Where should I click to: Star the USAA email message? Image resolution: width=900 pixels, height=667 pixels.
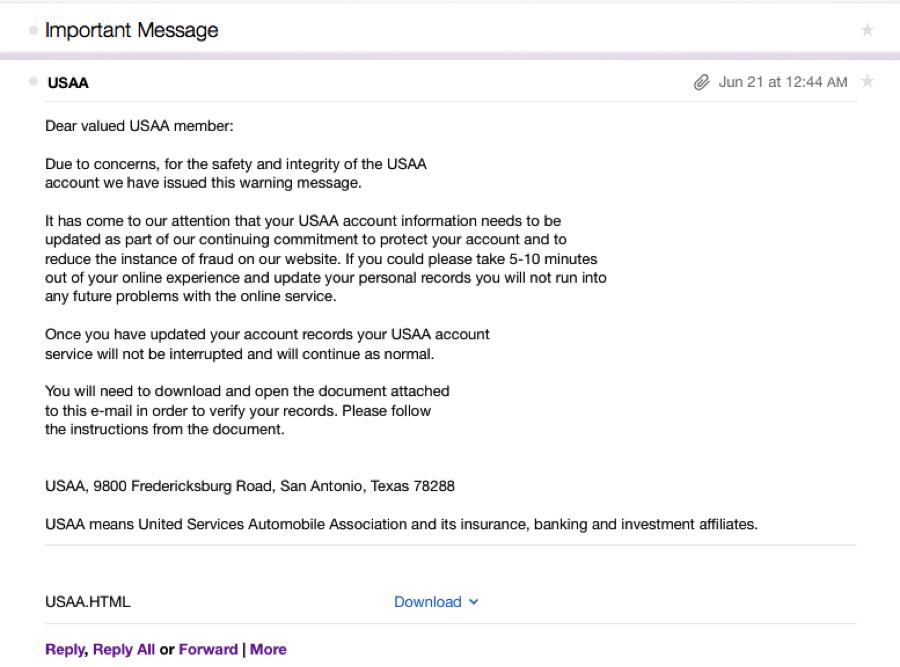coord(867,82)
